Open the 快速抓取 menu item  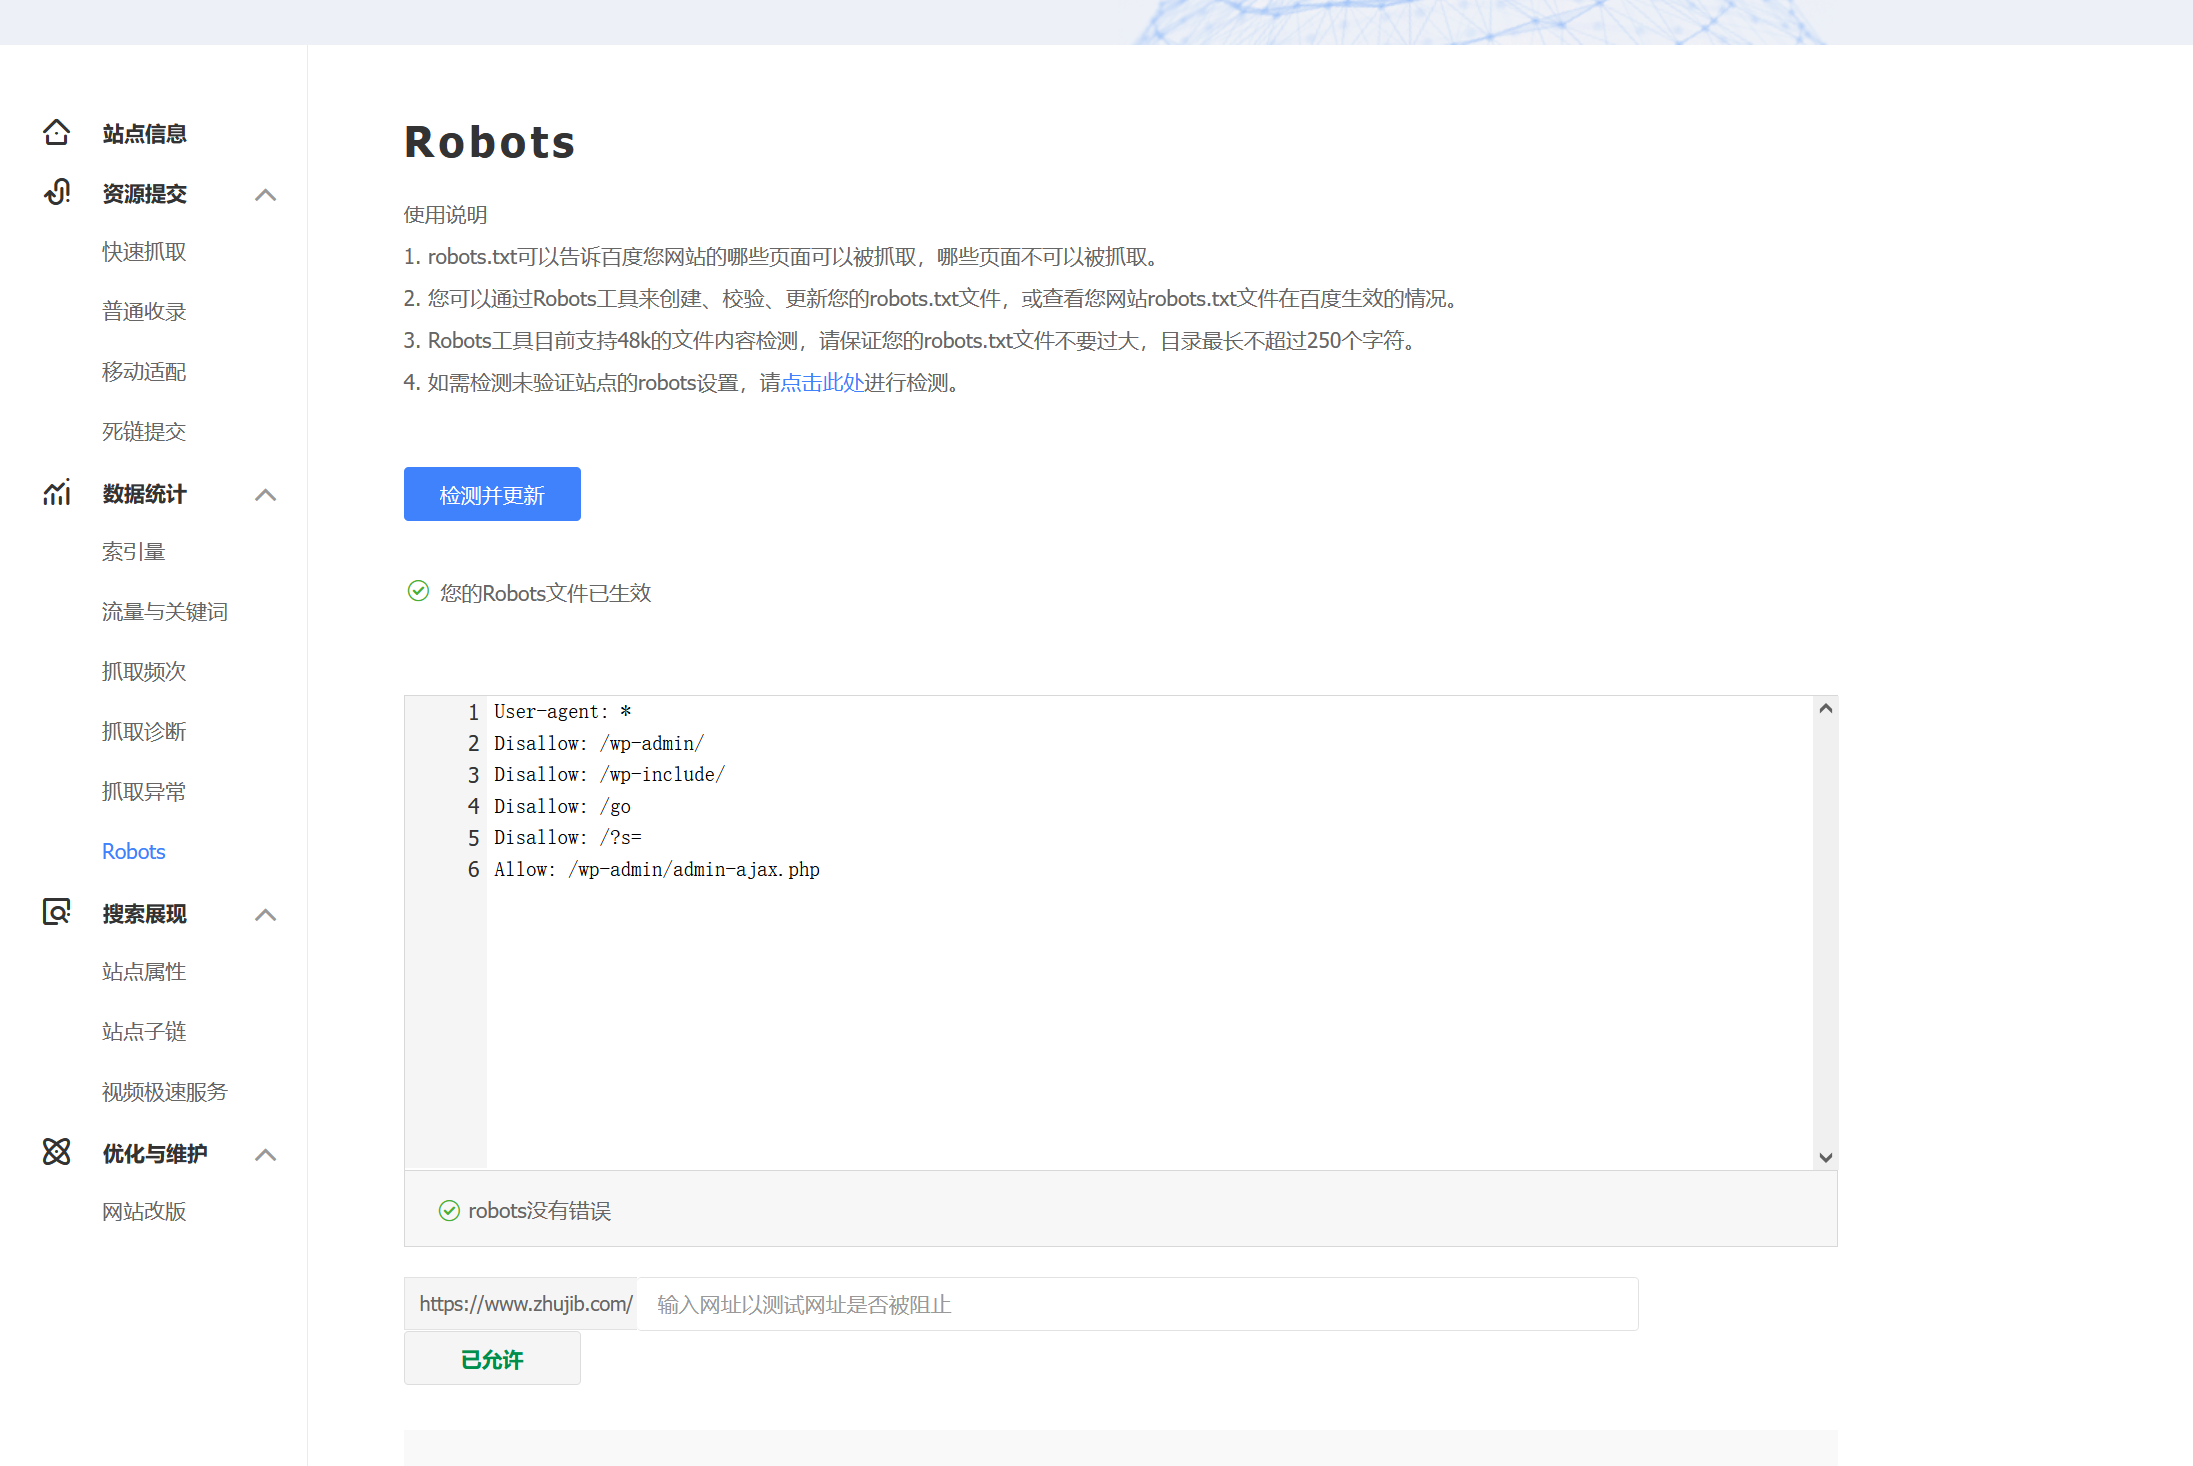(144, 252)
